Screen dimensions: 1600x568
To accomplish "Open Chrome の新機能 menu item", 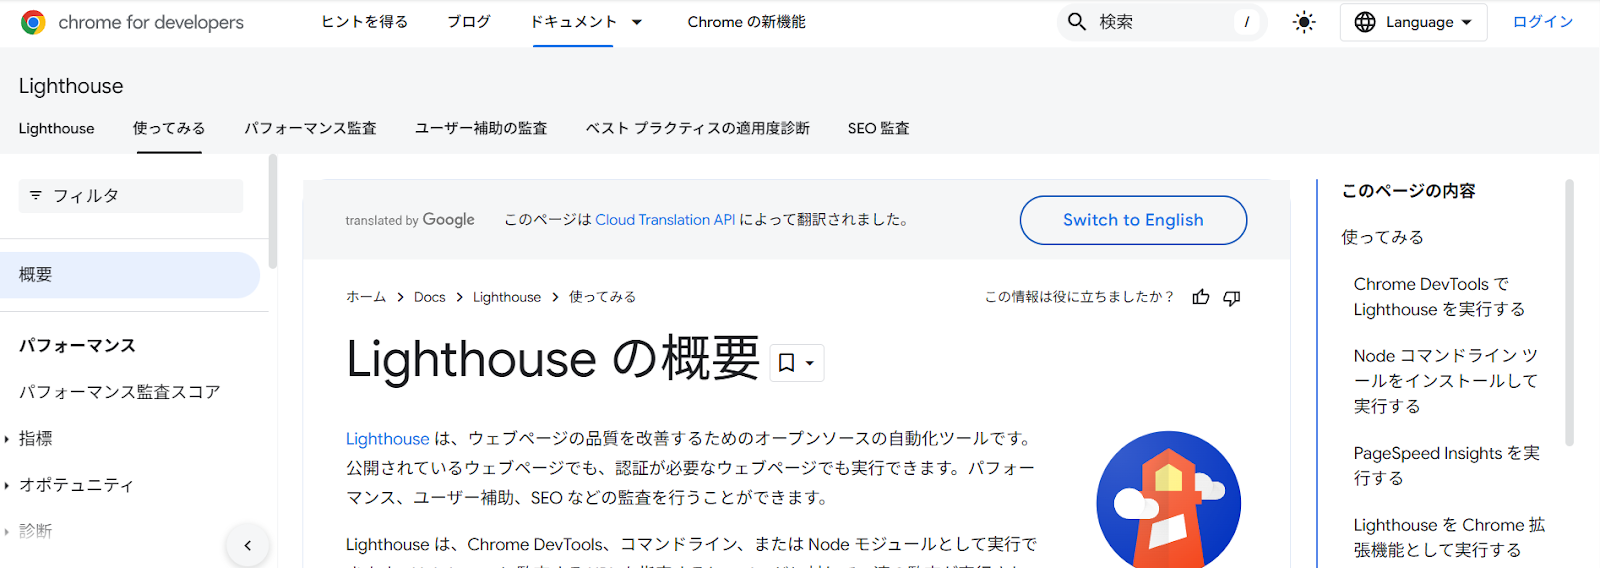I will tap(746, 22).
